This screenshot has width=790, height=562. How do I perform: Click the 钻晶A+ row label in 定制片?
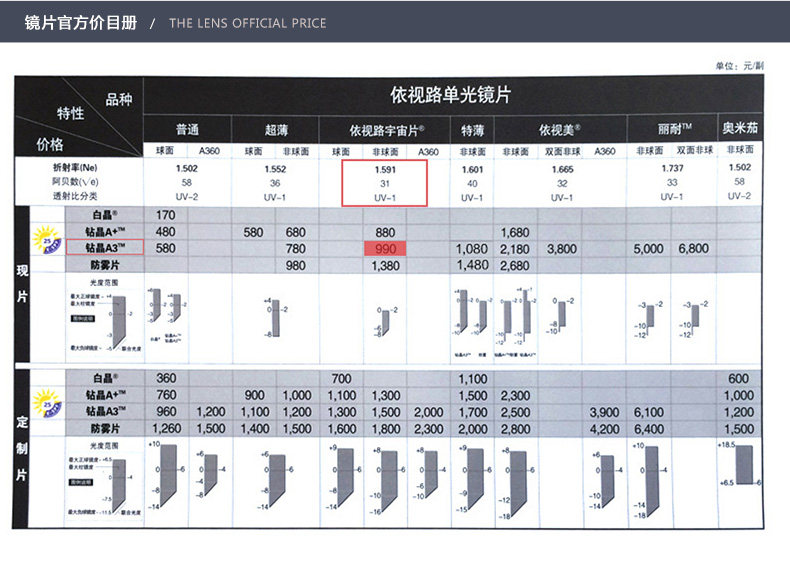[105, 395]
